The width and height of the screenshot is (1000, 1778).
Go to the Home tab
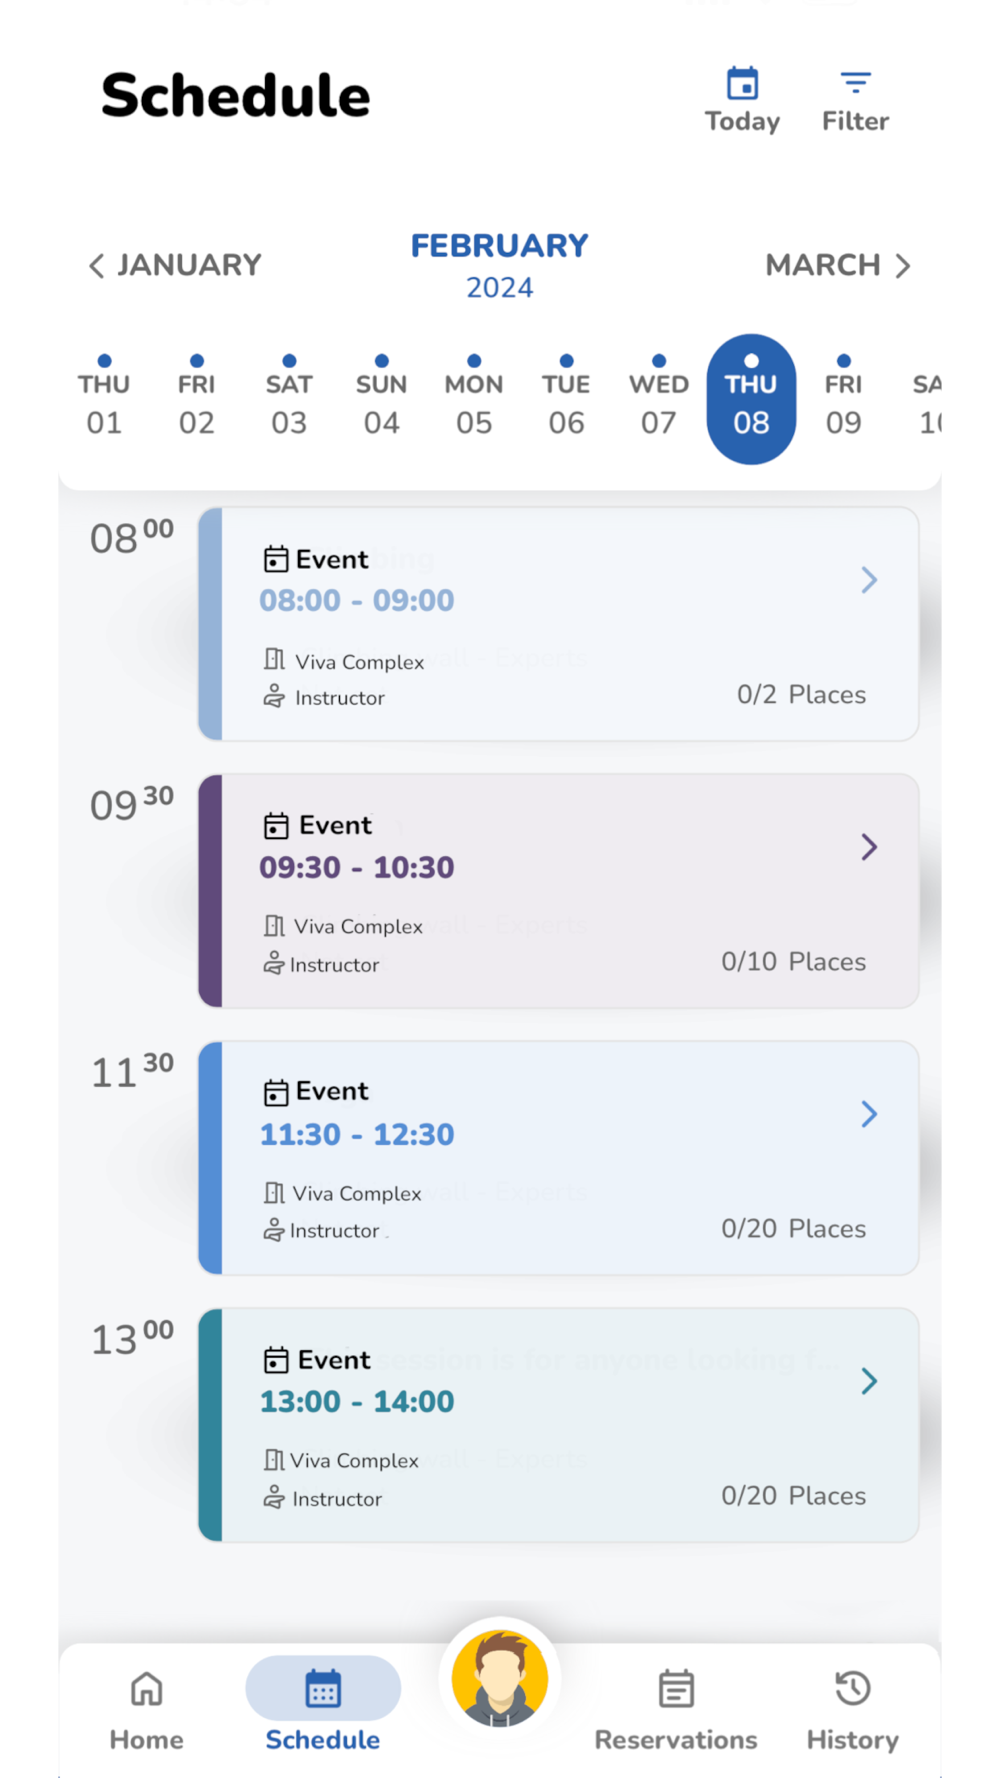146,1709
